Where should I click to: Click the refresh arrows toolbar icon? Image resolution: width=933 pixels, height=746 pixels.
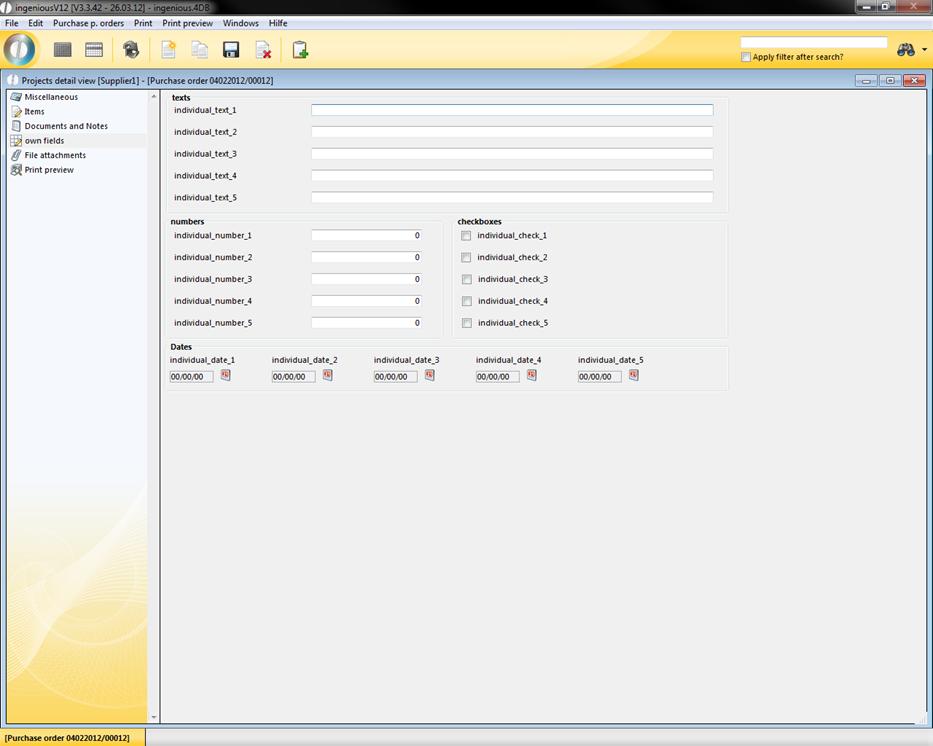[x=131, y=50]
